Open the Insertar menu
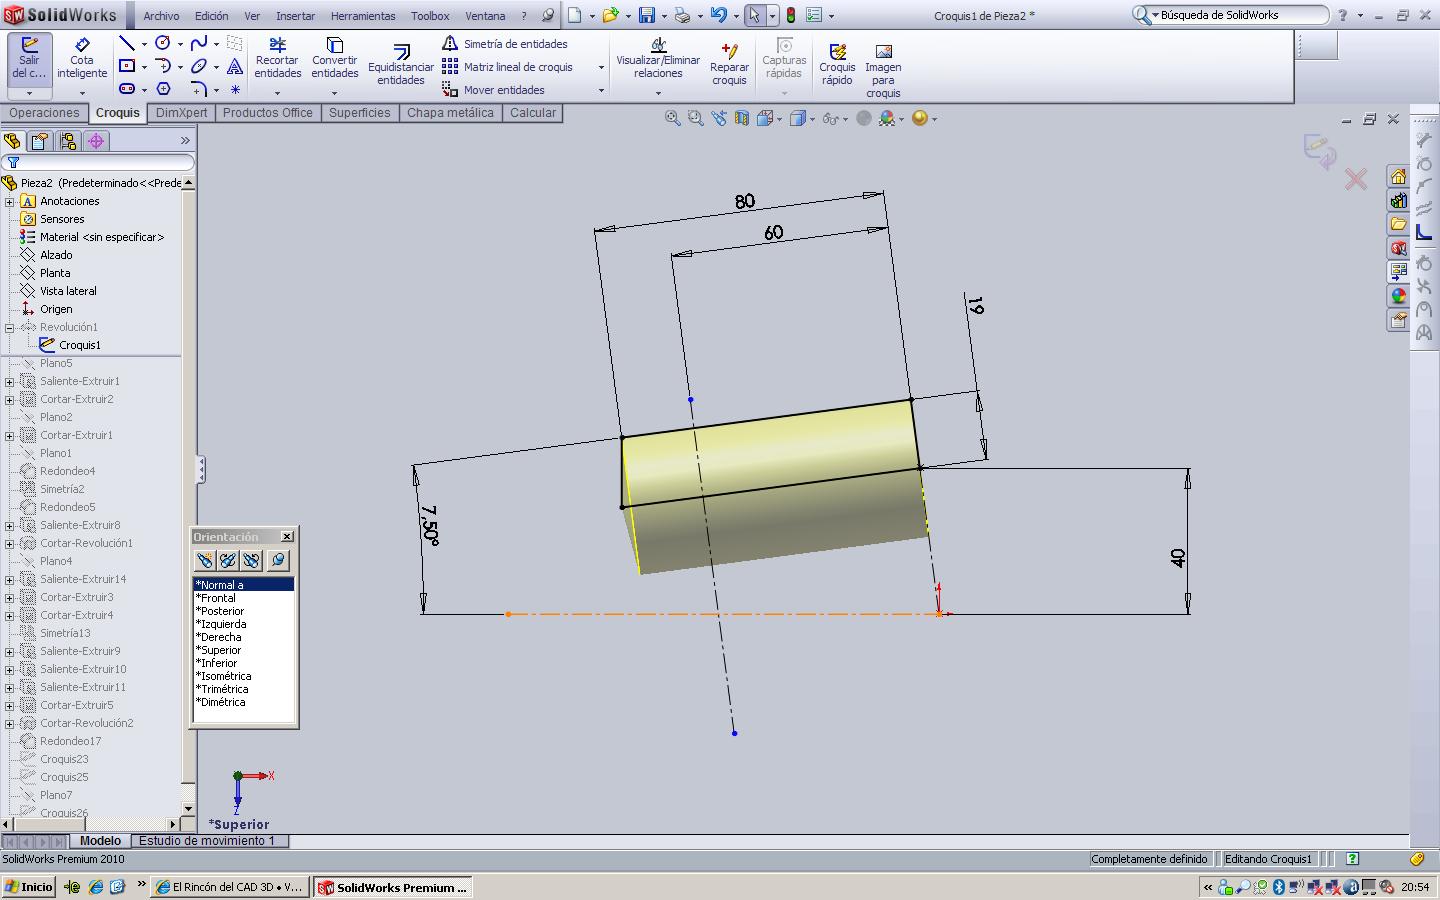Screen dimensions: 1440x900 point(295,16)
